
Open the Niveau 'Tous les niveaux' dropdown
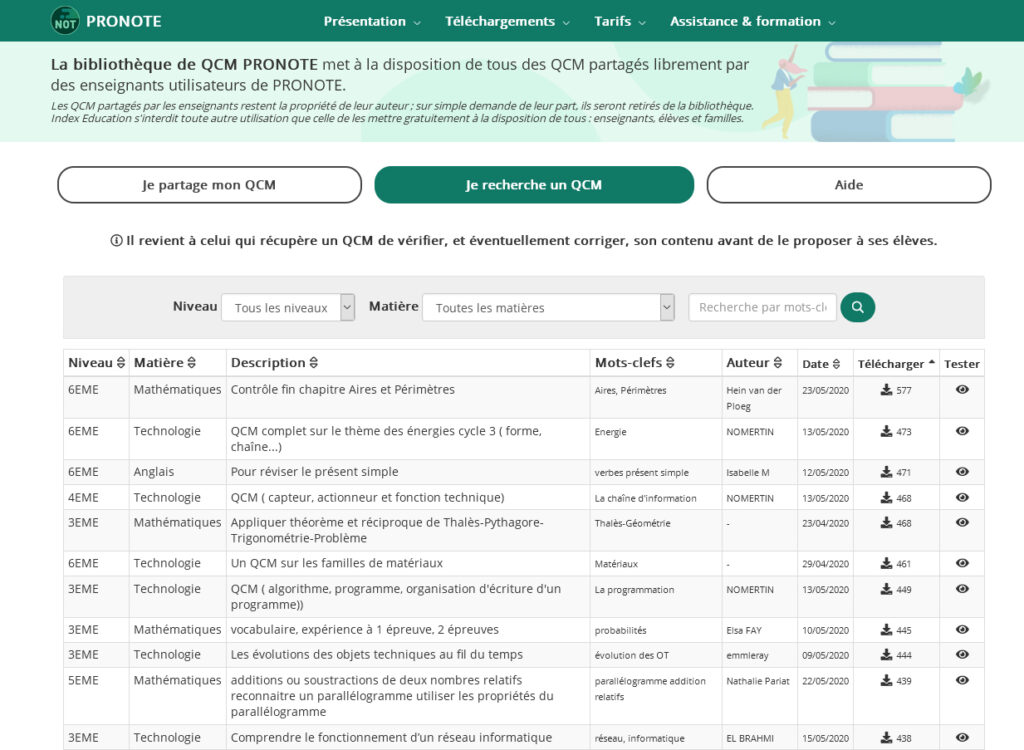click(x=288, y=308)
